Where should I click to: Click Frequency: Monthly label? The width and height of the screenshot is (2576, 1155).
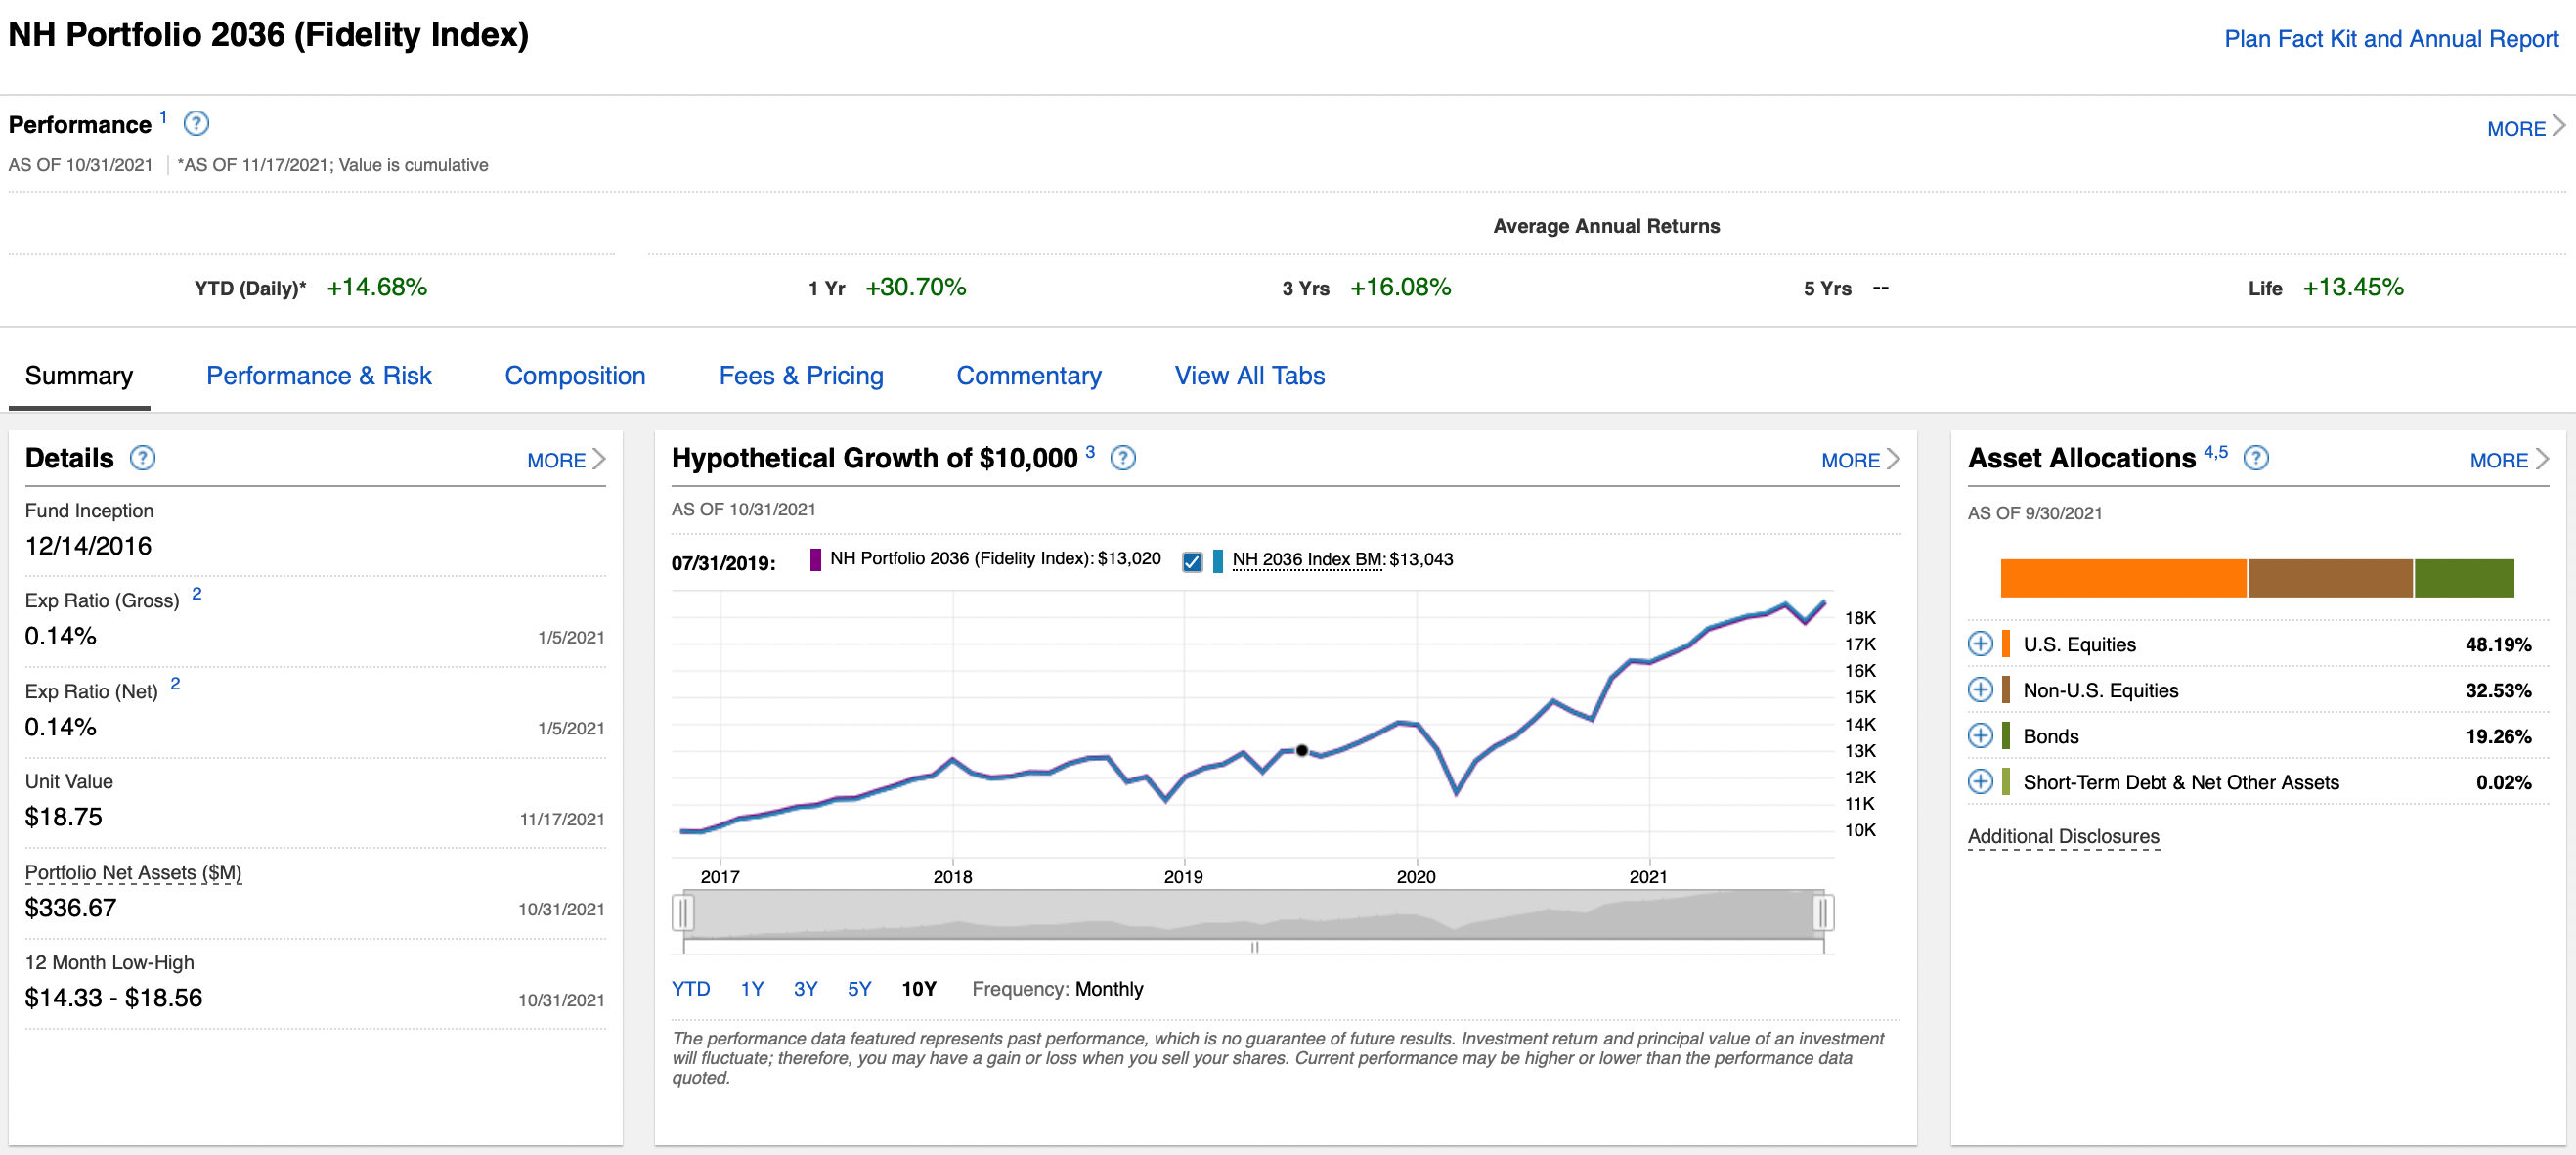tap(1057, 989)
